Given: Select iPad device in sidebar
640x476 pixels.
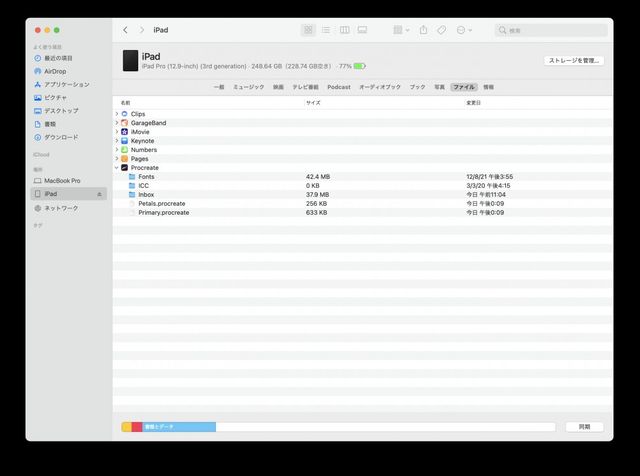Looking at the screenshot, I should coord(69,194).
